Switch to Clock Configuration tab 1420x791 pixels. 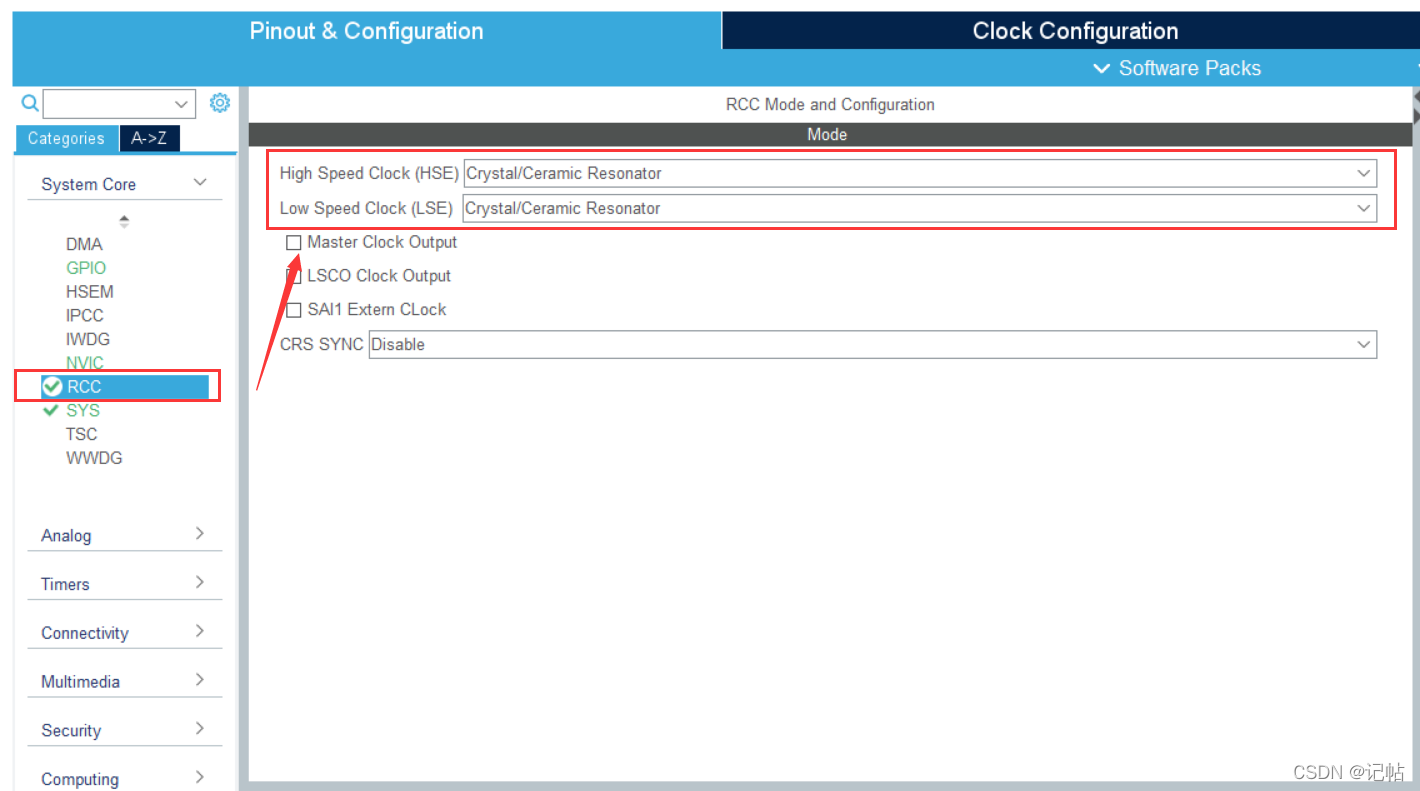coord(1075,31)
